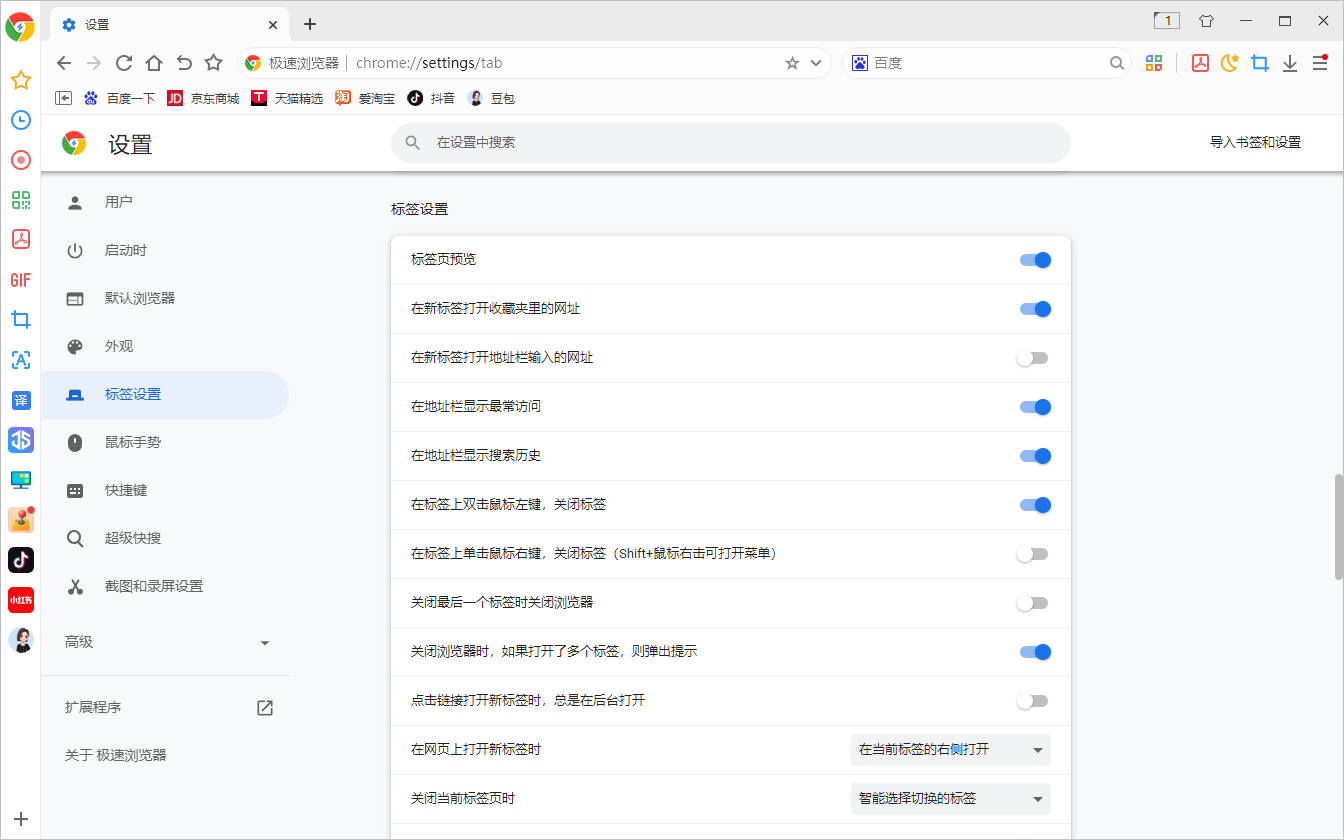Click the 小红书 sidebar icon
The height and width of the screenshot is (840, 1344).
pos(20,600)
